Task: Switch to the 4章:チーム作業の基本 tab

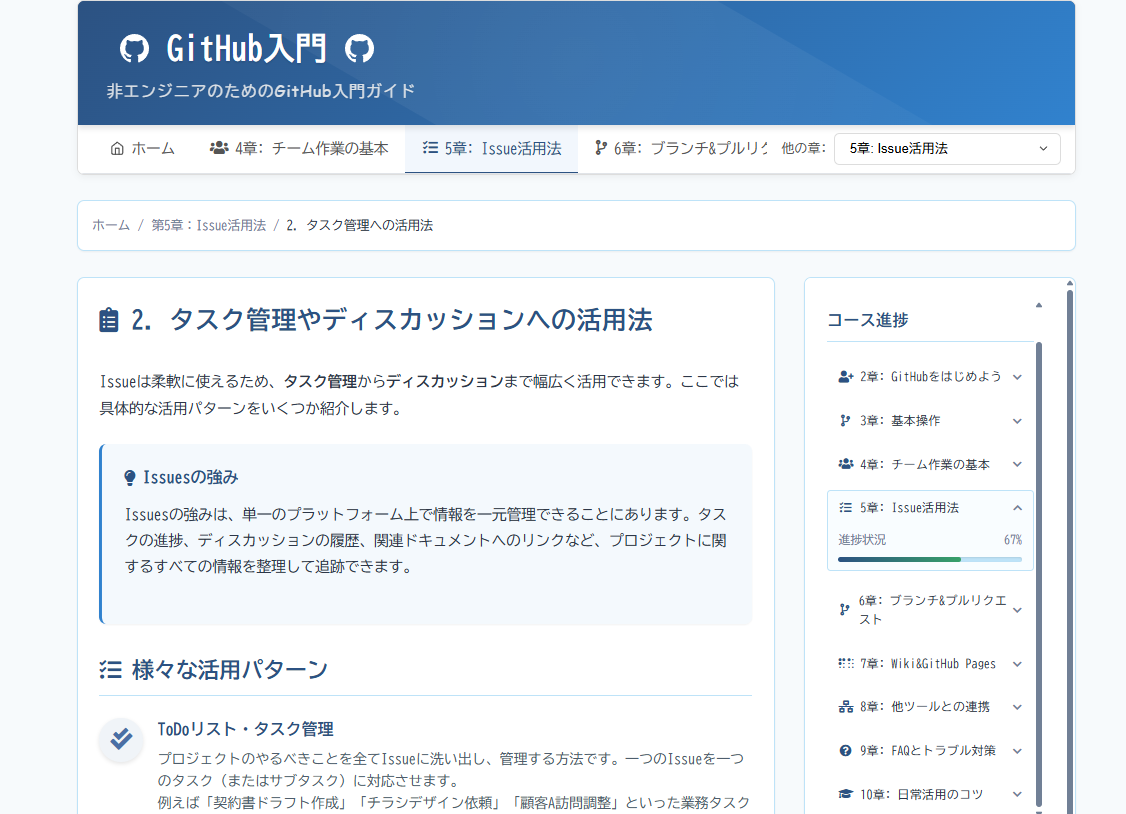Action: [x=299, y=149]
